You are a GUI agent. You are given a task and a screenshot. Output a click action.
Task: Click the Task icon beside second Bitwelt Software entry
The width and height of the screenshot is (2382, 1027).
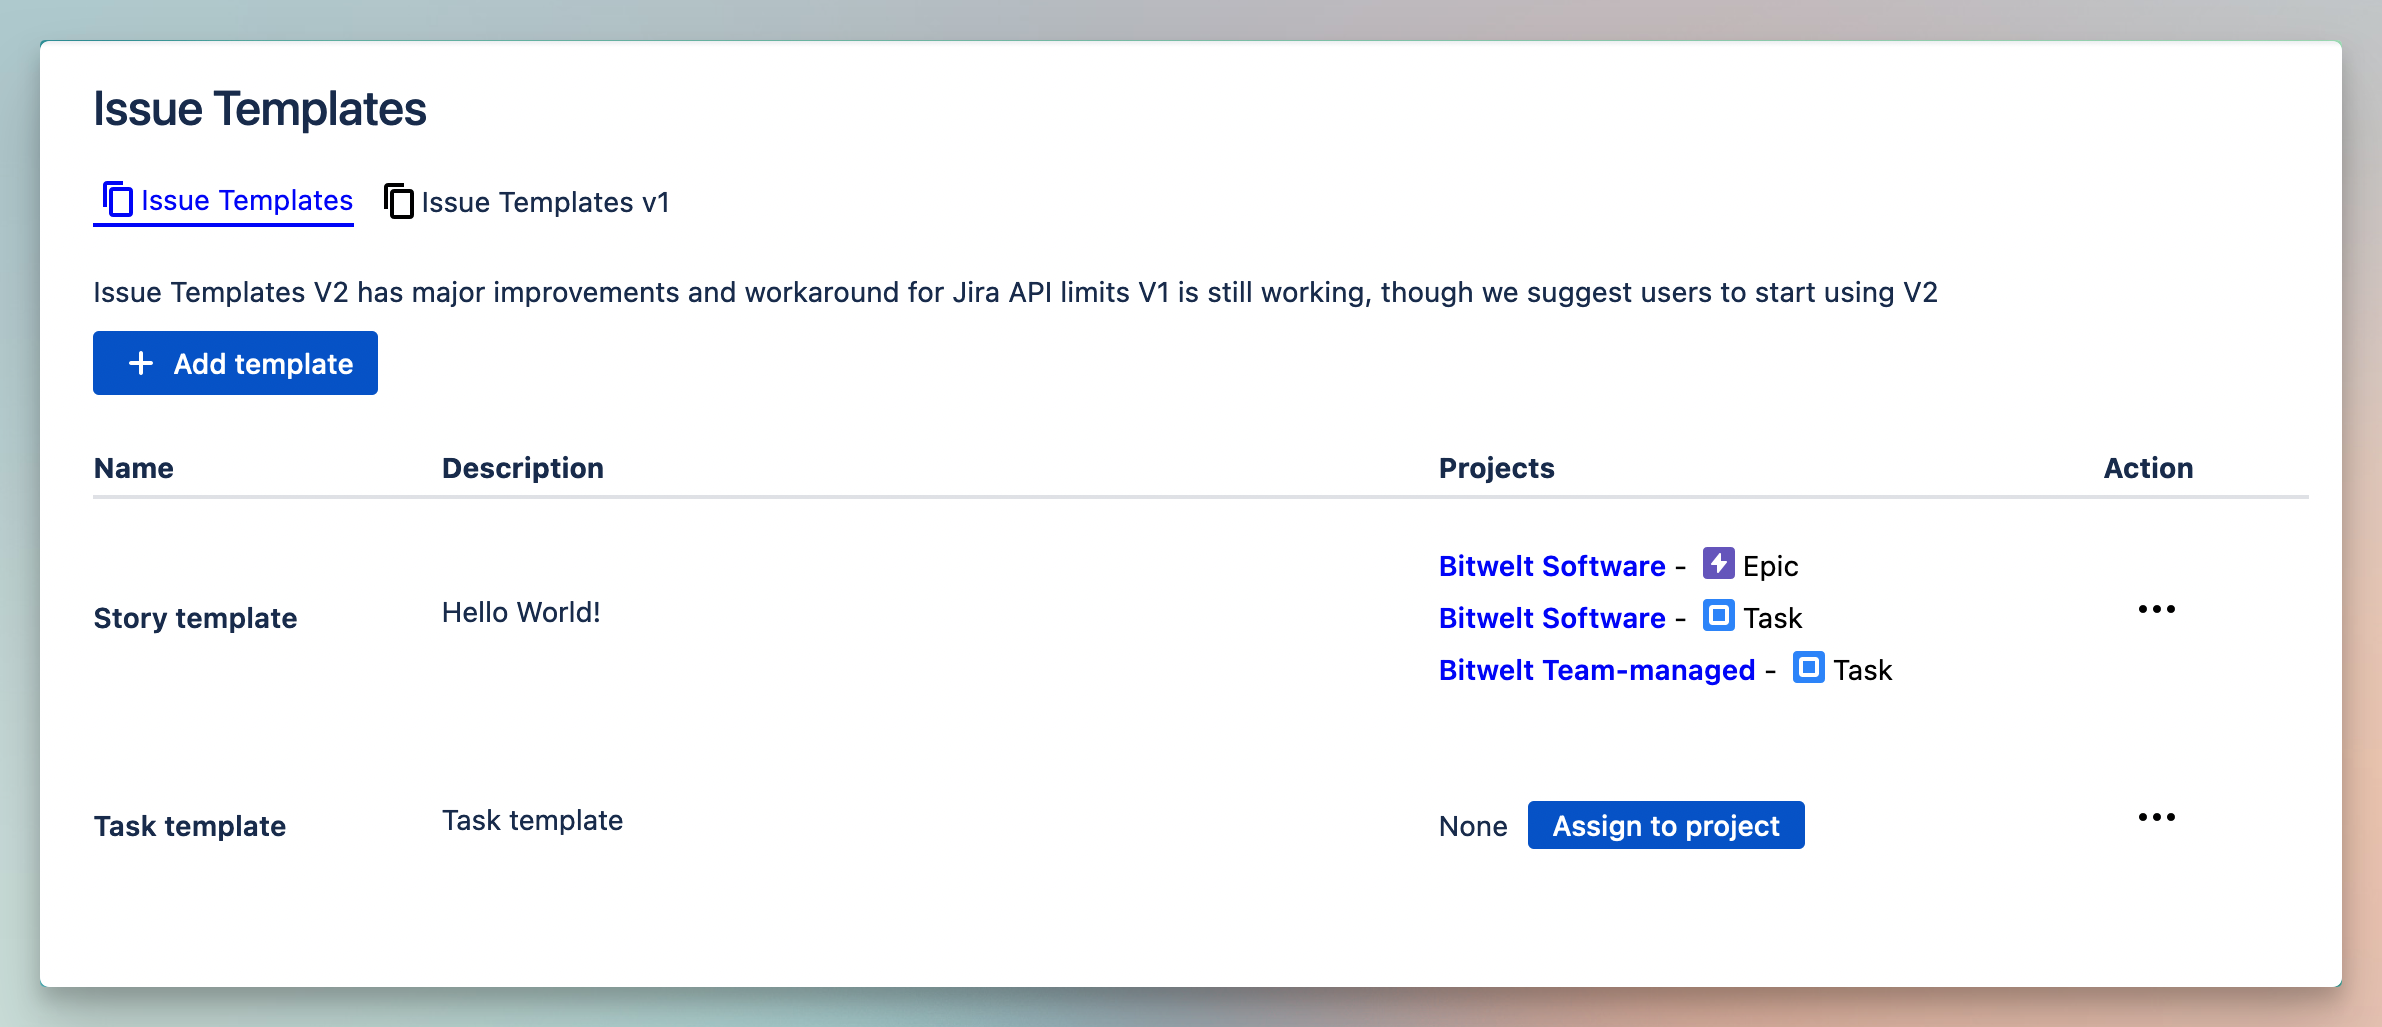point(1718,617)
